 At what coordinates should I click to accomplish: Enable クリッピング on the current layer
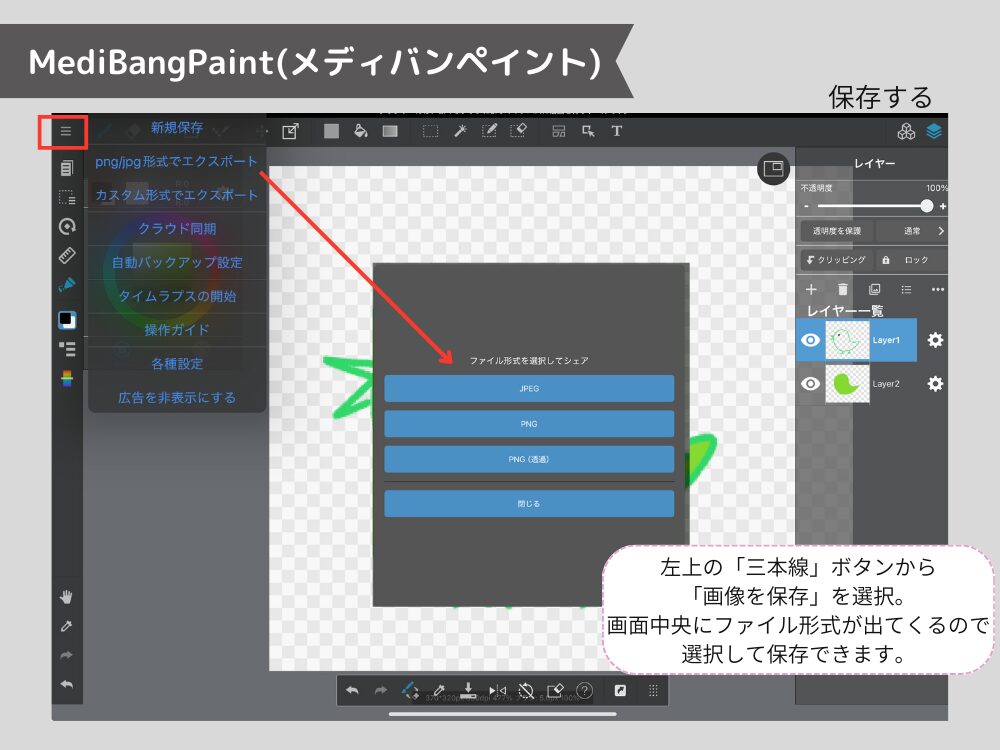point(842,260)
